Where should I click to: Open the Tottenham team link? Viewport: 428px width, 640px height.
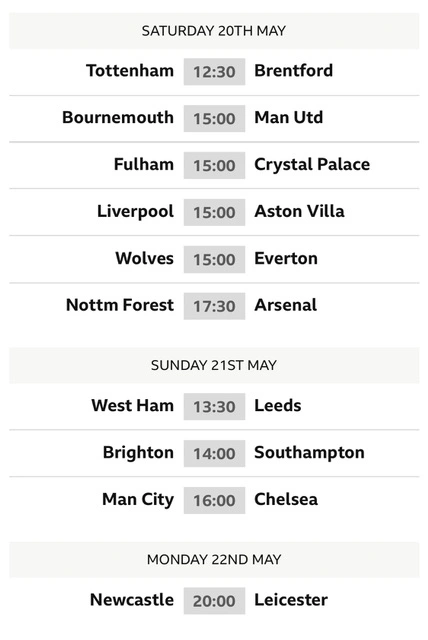tap(130, 71)
